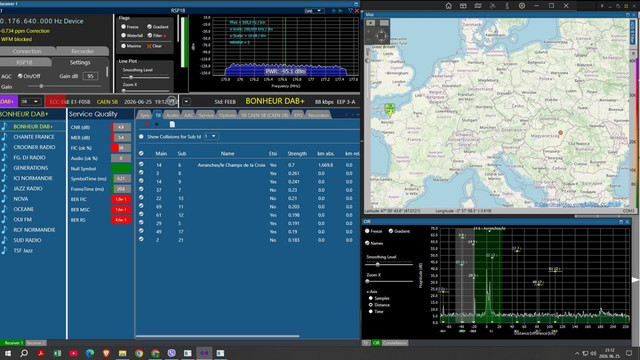Toggle Names in the CIR panel
Image resolution: width=640 pixels, height=360 pixels.
(x=367, y=243)
